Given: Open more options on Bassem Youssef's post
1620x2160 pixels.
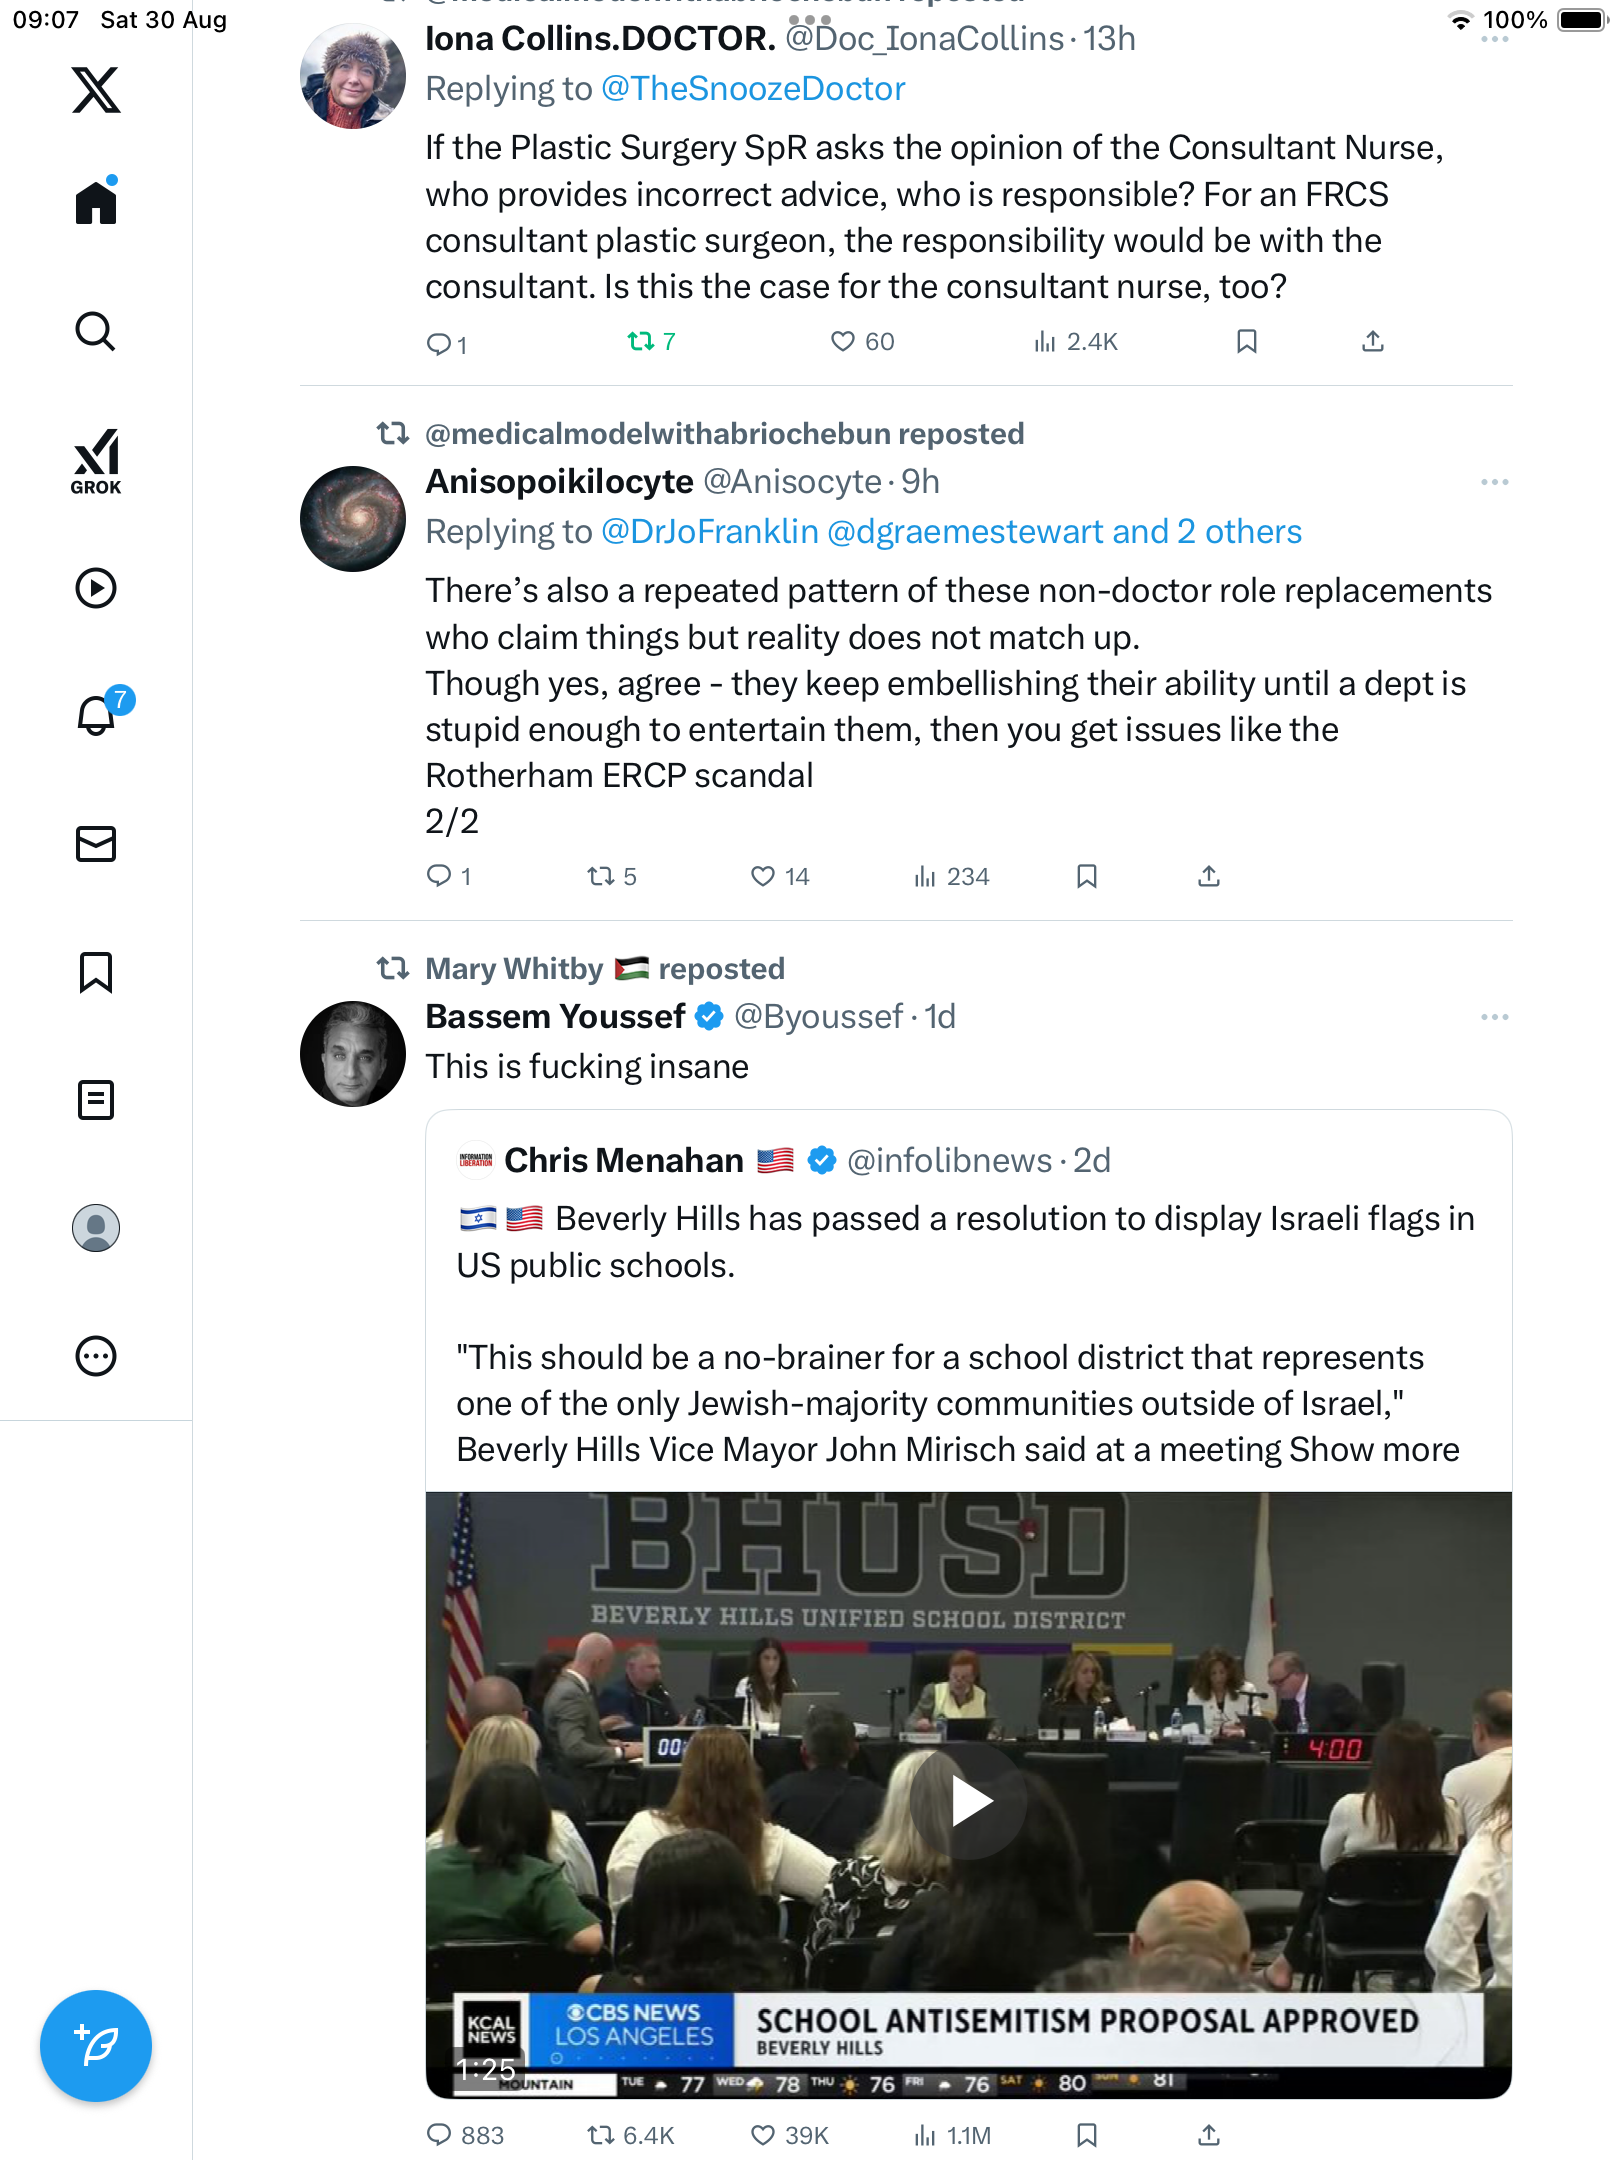Looking at the screenshot, I should (1494, 1017).
